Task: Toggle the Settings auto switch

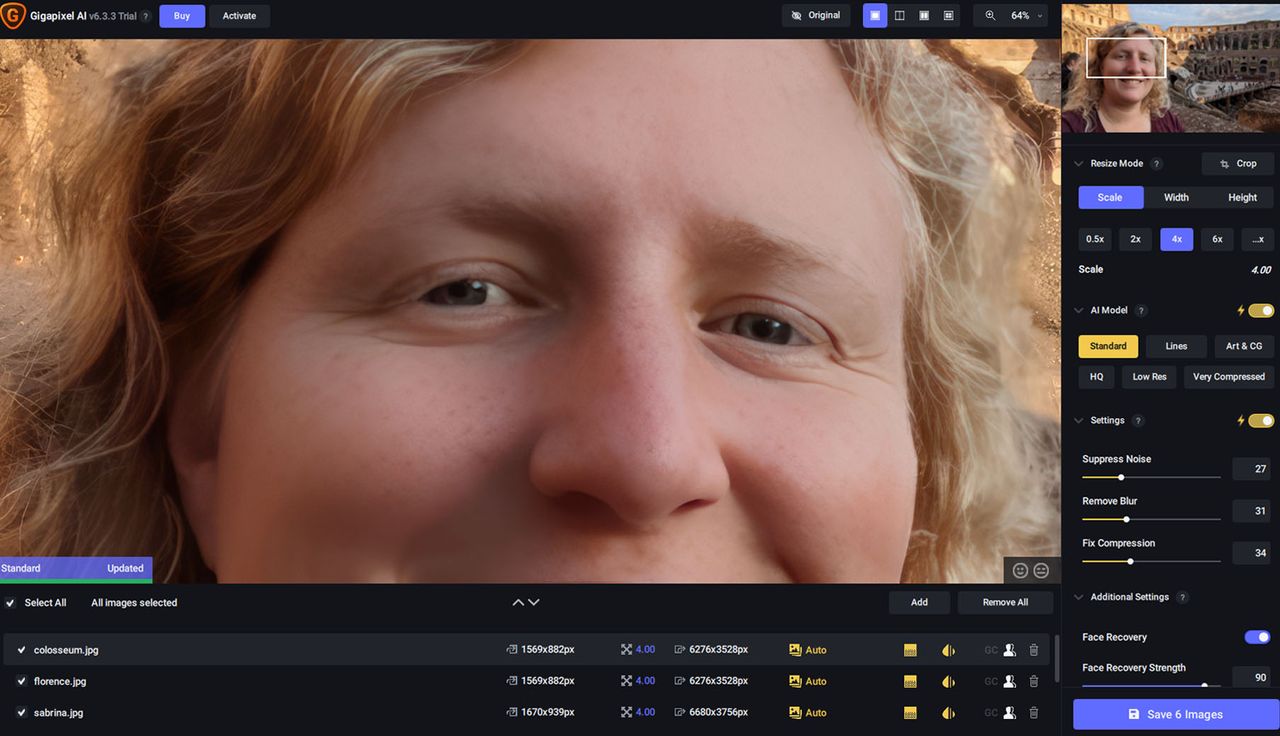Action: coord(1261,420)
